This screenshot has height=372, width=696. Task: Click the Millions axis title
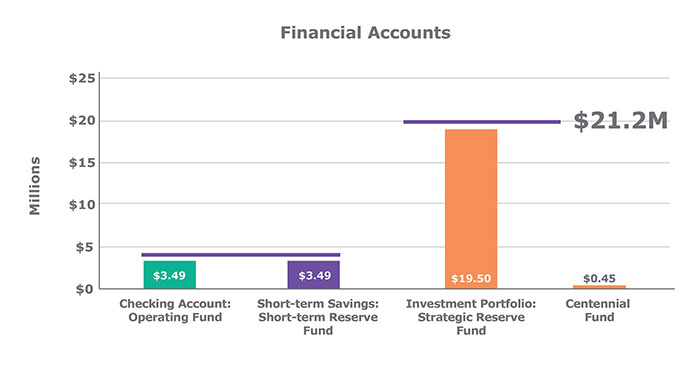pyautogui.click(x=35, y=186)
